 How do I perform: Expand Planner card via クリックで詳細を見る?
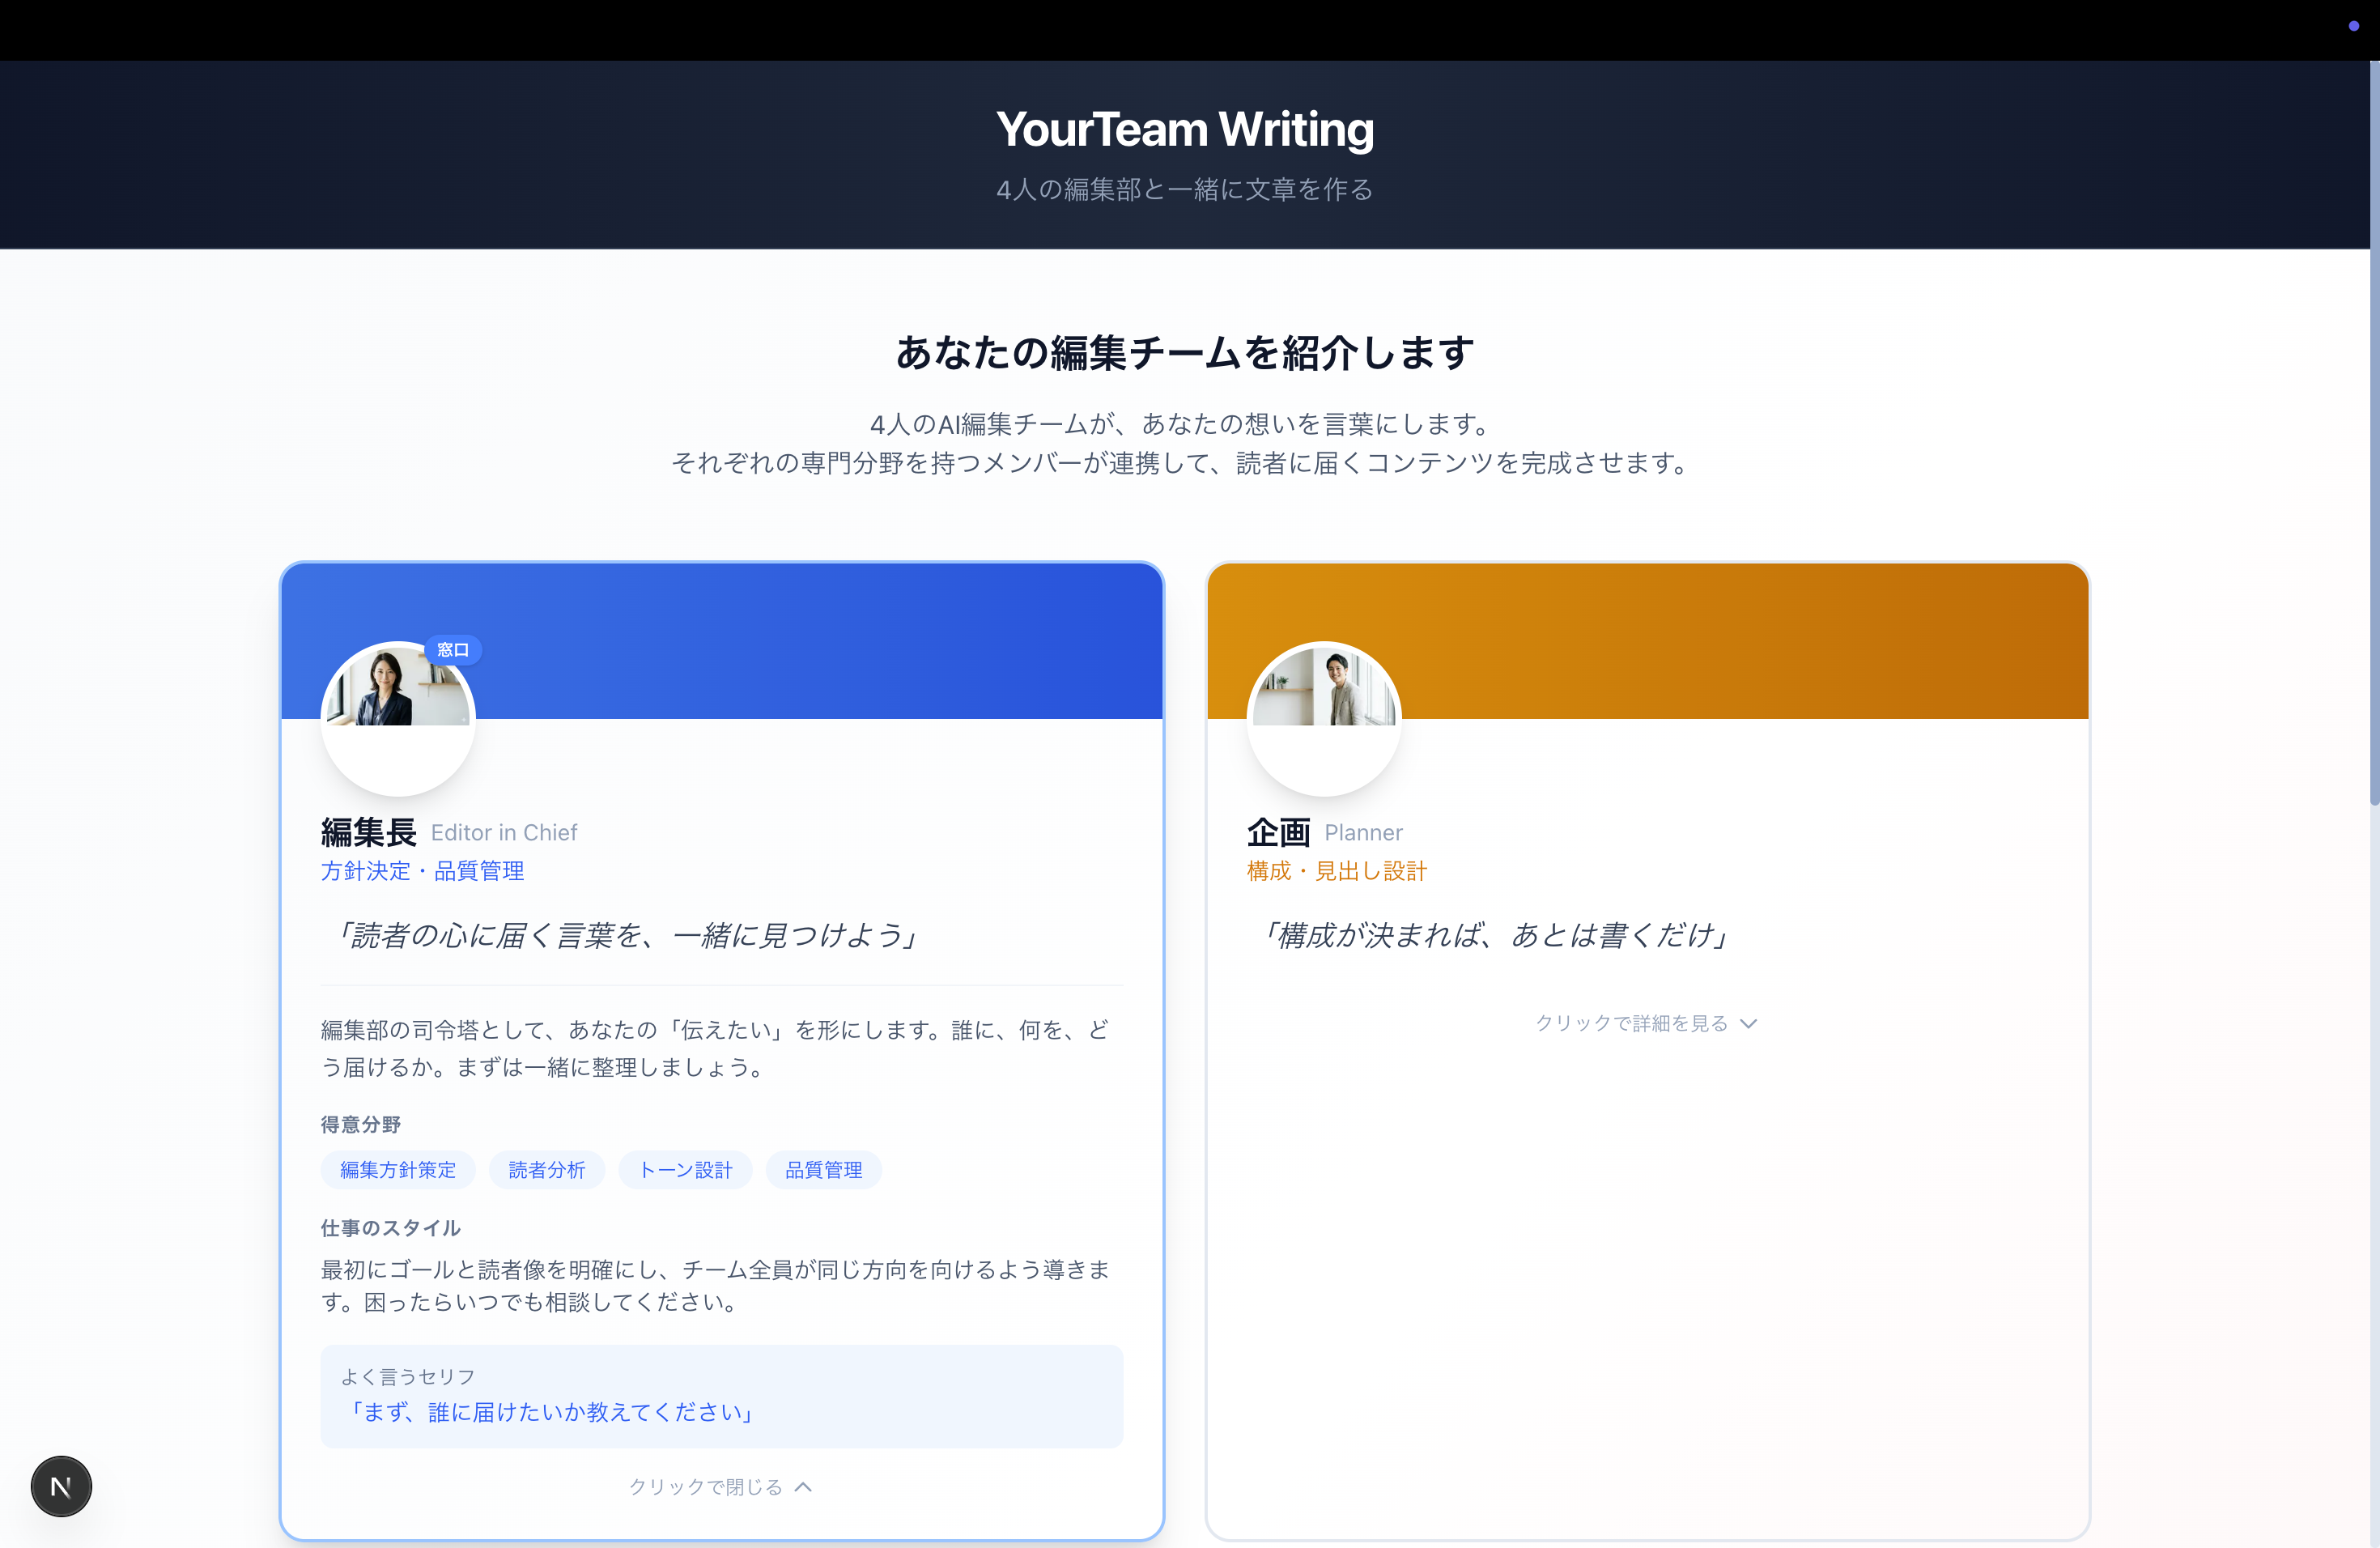[x=1631, y=1023]
